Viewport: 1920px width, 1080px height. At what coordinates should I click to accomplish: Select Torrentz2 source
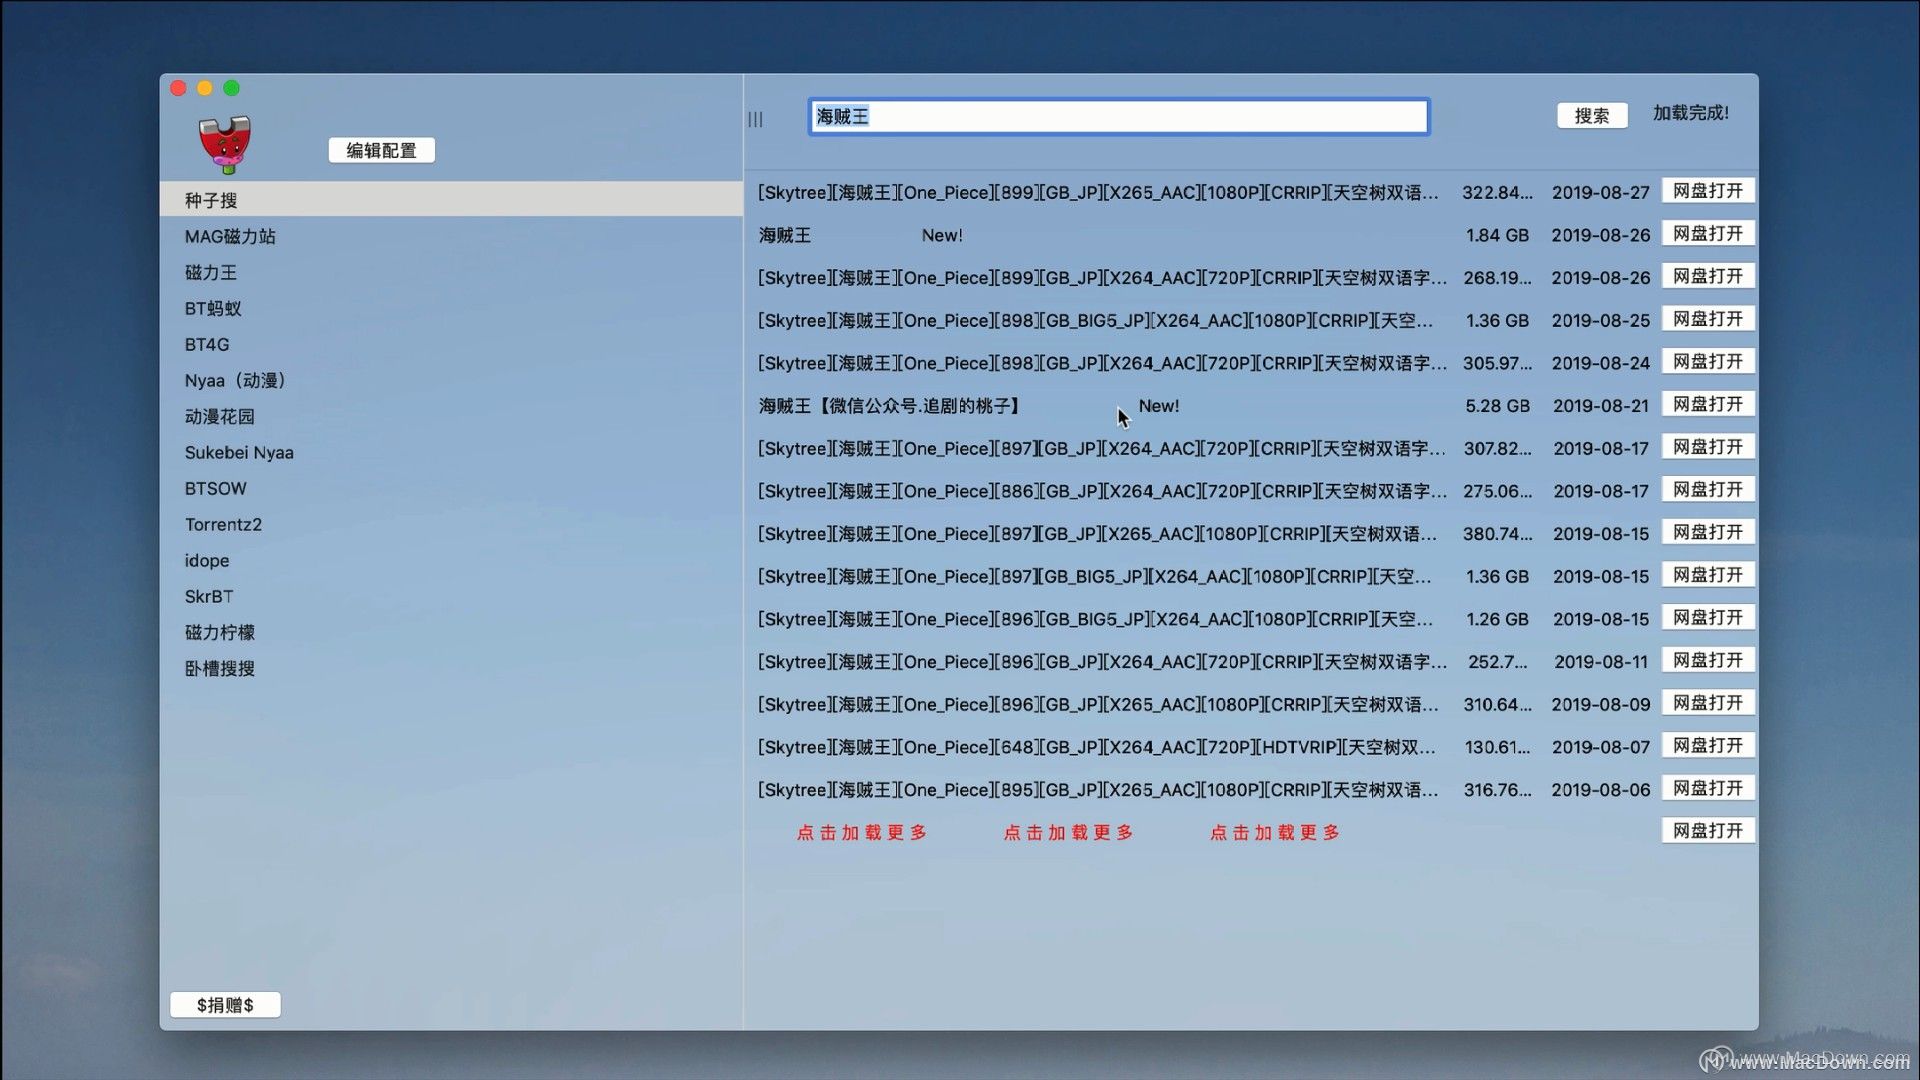[x=451, y=524]
